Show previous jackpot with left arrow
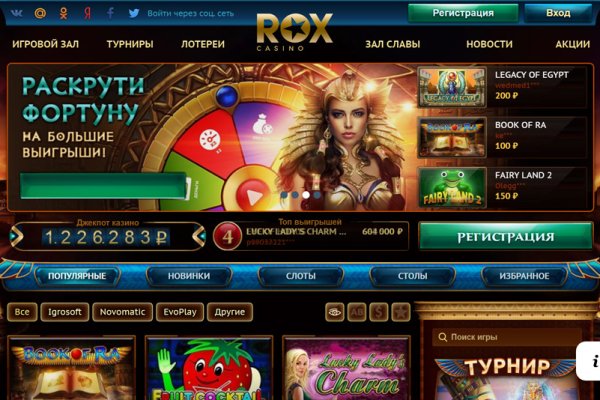Viewport: 600px width, 400px height. click(15, 237)
